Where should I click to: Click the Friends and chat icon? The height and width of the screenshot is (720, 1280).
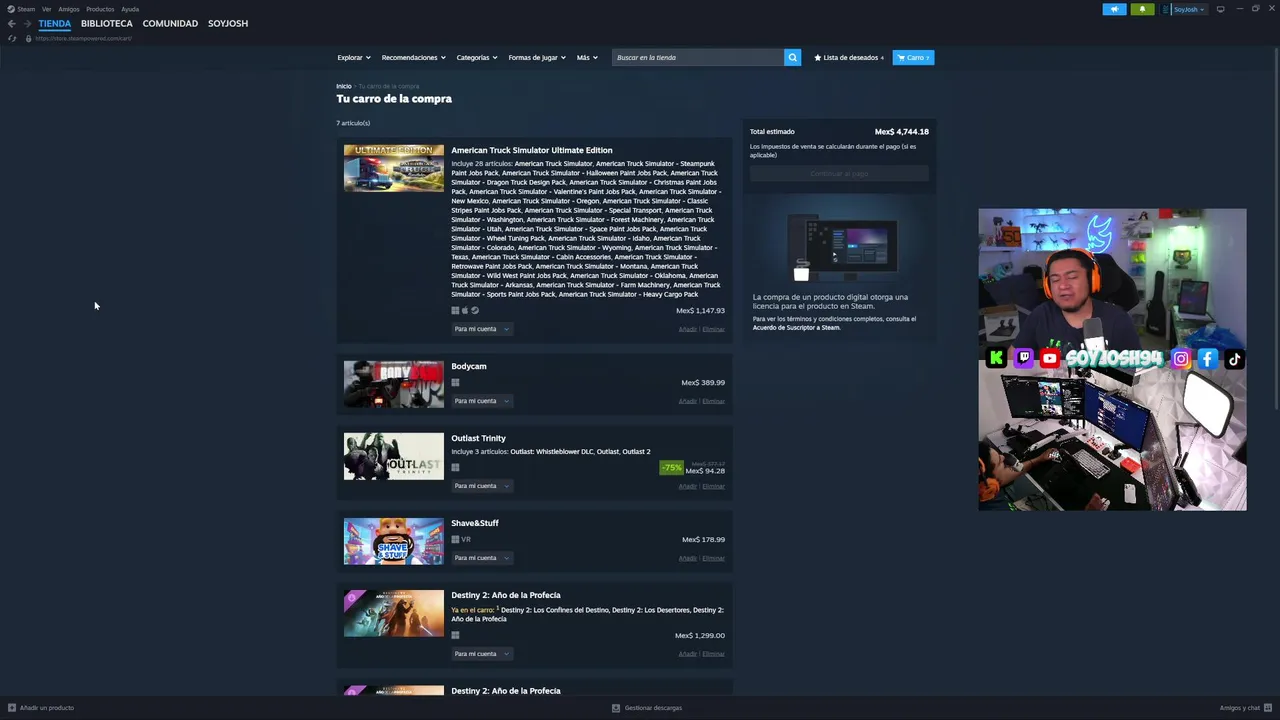(x=1267, y=707)
